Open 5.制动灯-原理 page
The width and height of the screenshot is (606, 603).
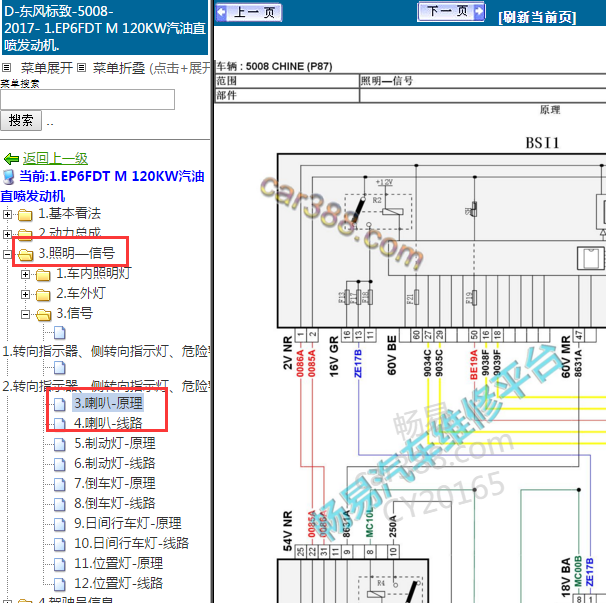pyautogui.click(x=115, y=443)
